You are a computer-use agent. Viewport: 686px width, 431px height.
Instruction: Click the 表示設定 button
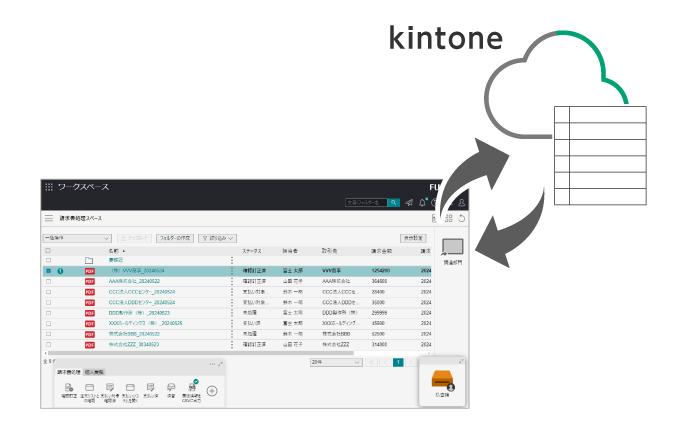tap(413, 238)
